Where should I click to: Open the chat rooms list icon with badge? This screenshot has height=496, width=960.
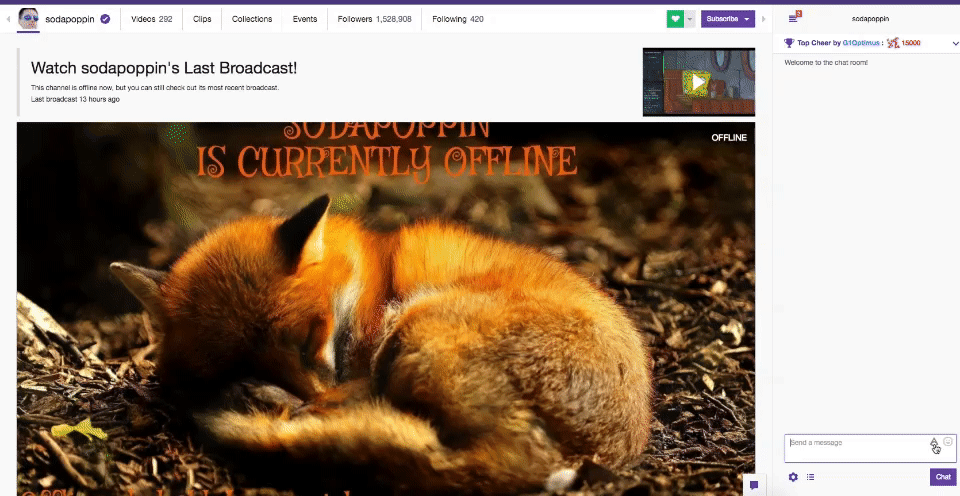tap(794, 18)
